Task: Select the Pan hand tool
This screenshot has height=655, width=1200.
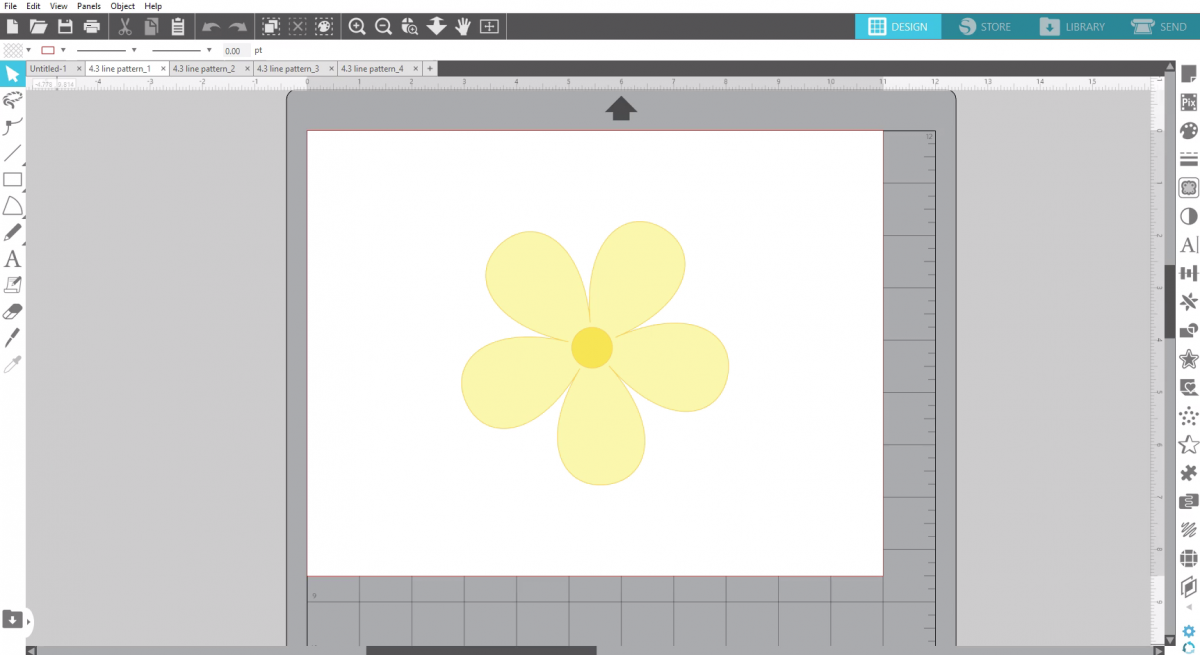Action: 463,27
